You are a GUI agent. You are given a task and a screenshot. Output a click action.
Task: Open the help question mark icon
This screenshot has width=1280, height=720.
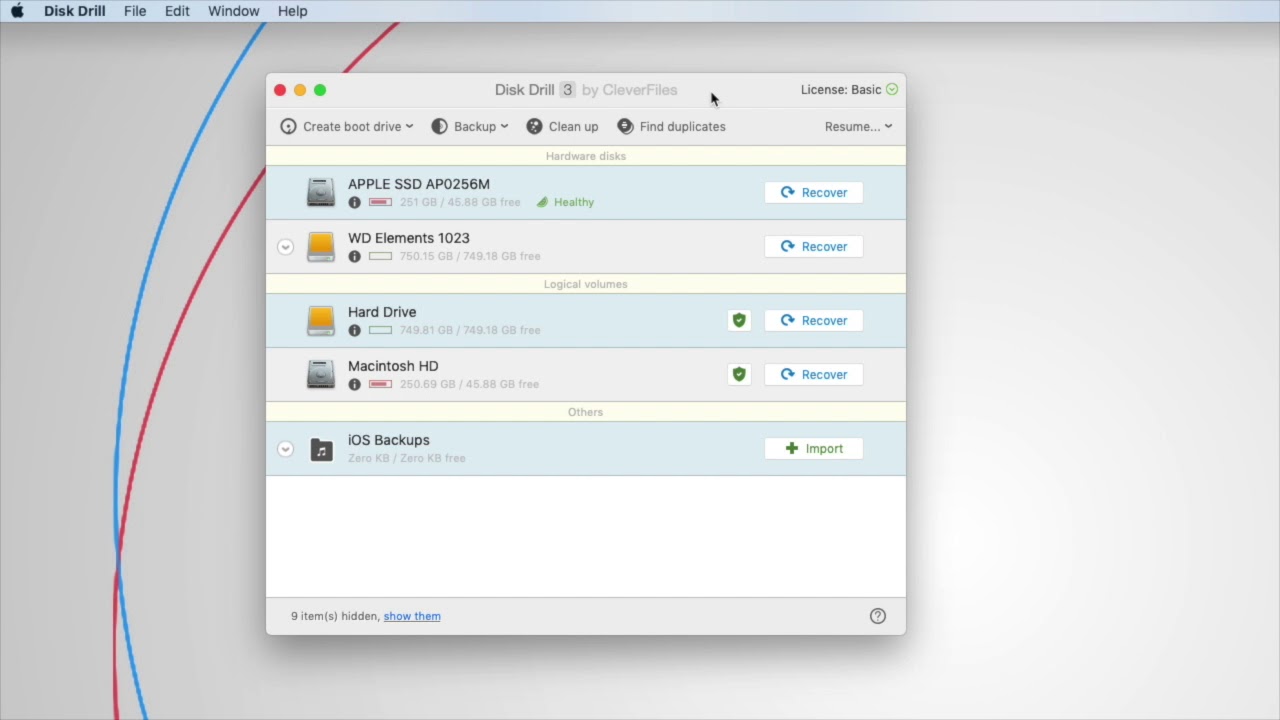point(878,616)
